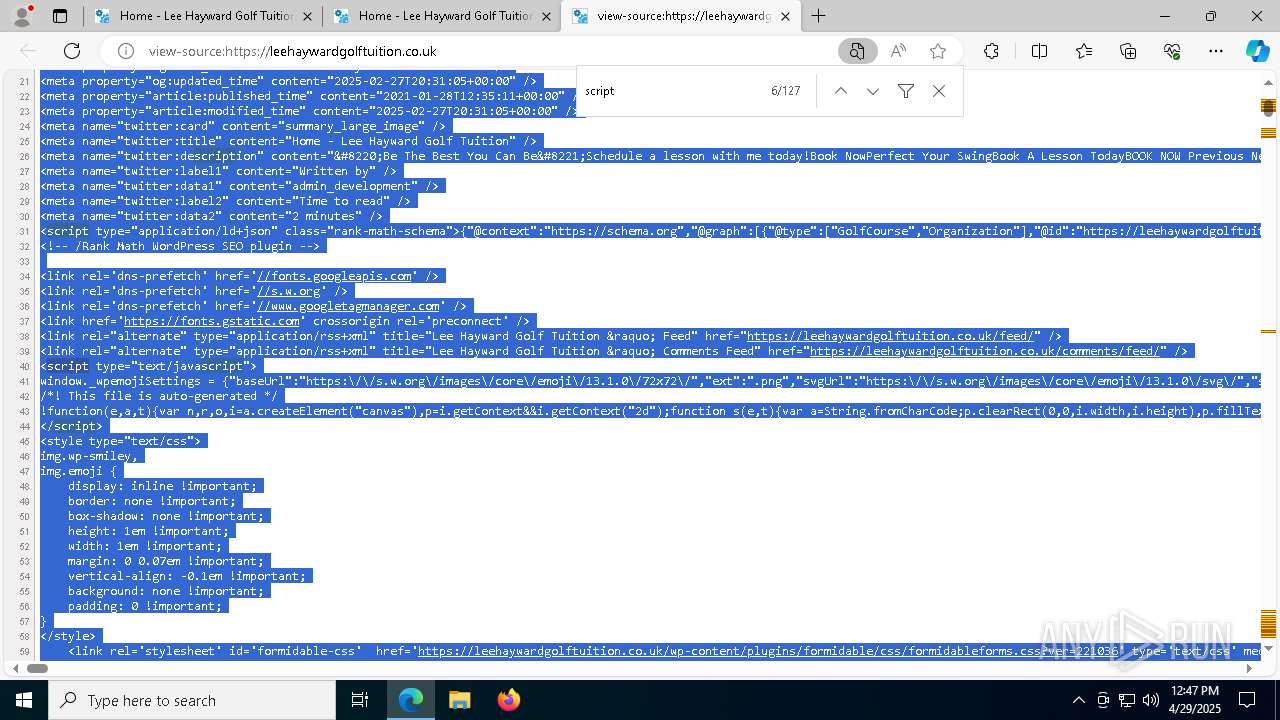Launch Firefox from the taskbar
Viewport: 1280px width, 720px height.
tap(508, 700)
